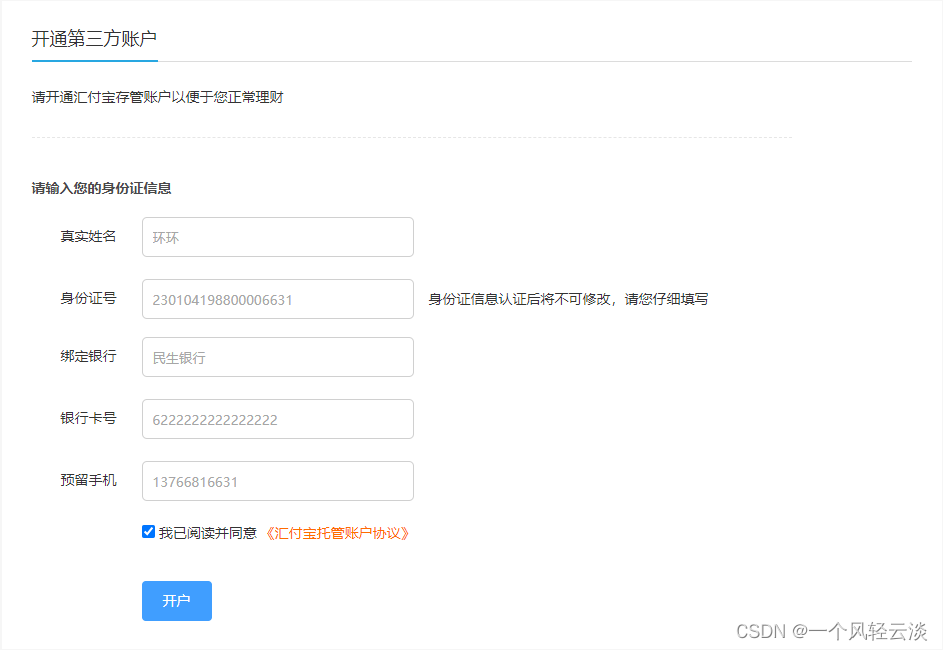Viewport: 943px width, 650px height.
Task: Select the 绑定银行 input field
Action: (278, 357)
